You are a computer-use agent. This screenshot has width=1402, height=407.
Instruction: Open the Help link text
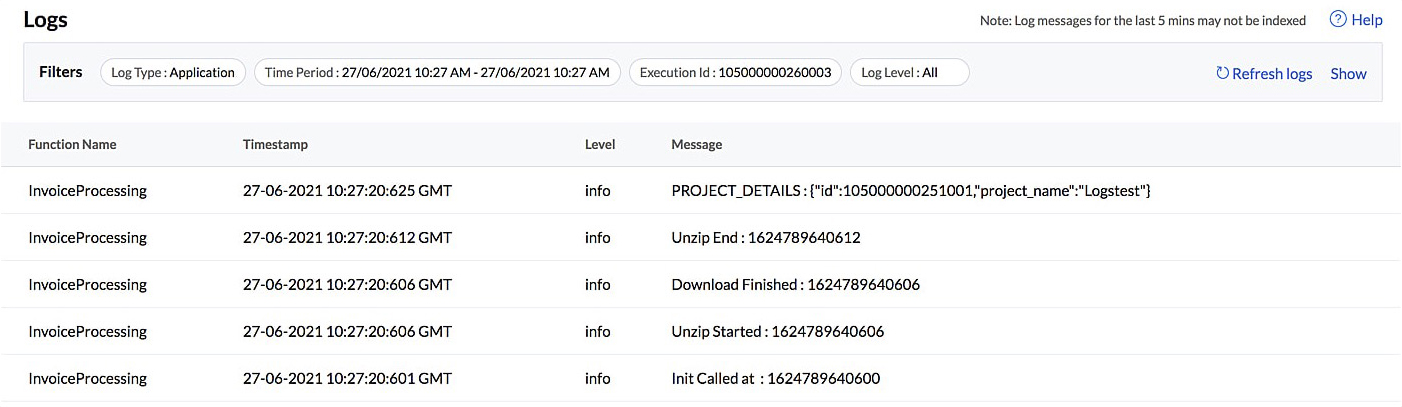[x=1367, y=20]
